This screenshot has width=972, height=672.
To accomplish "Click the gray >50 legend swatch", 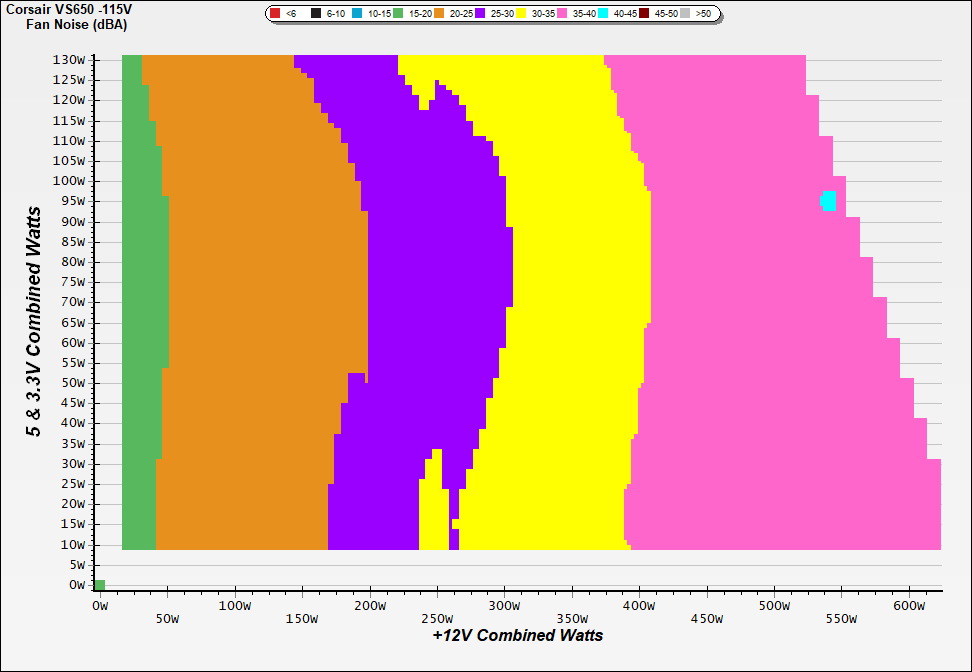I will tap(685, 14).
